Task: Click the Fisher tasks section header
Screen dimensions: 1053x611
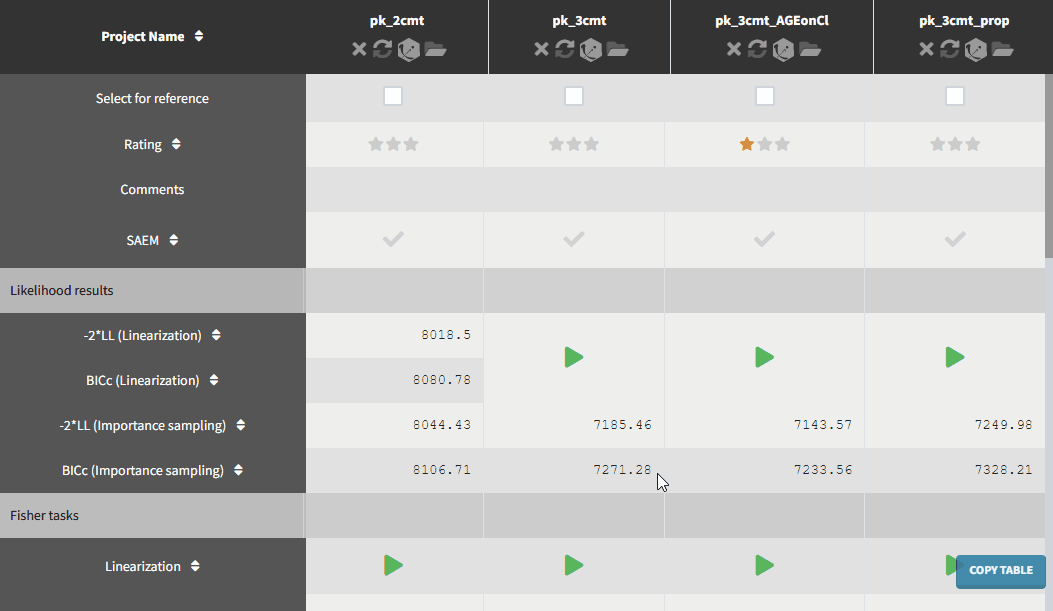Action: [45, 516]
